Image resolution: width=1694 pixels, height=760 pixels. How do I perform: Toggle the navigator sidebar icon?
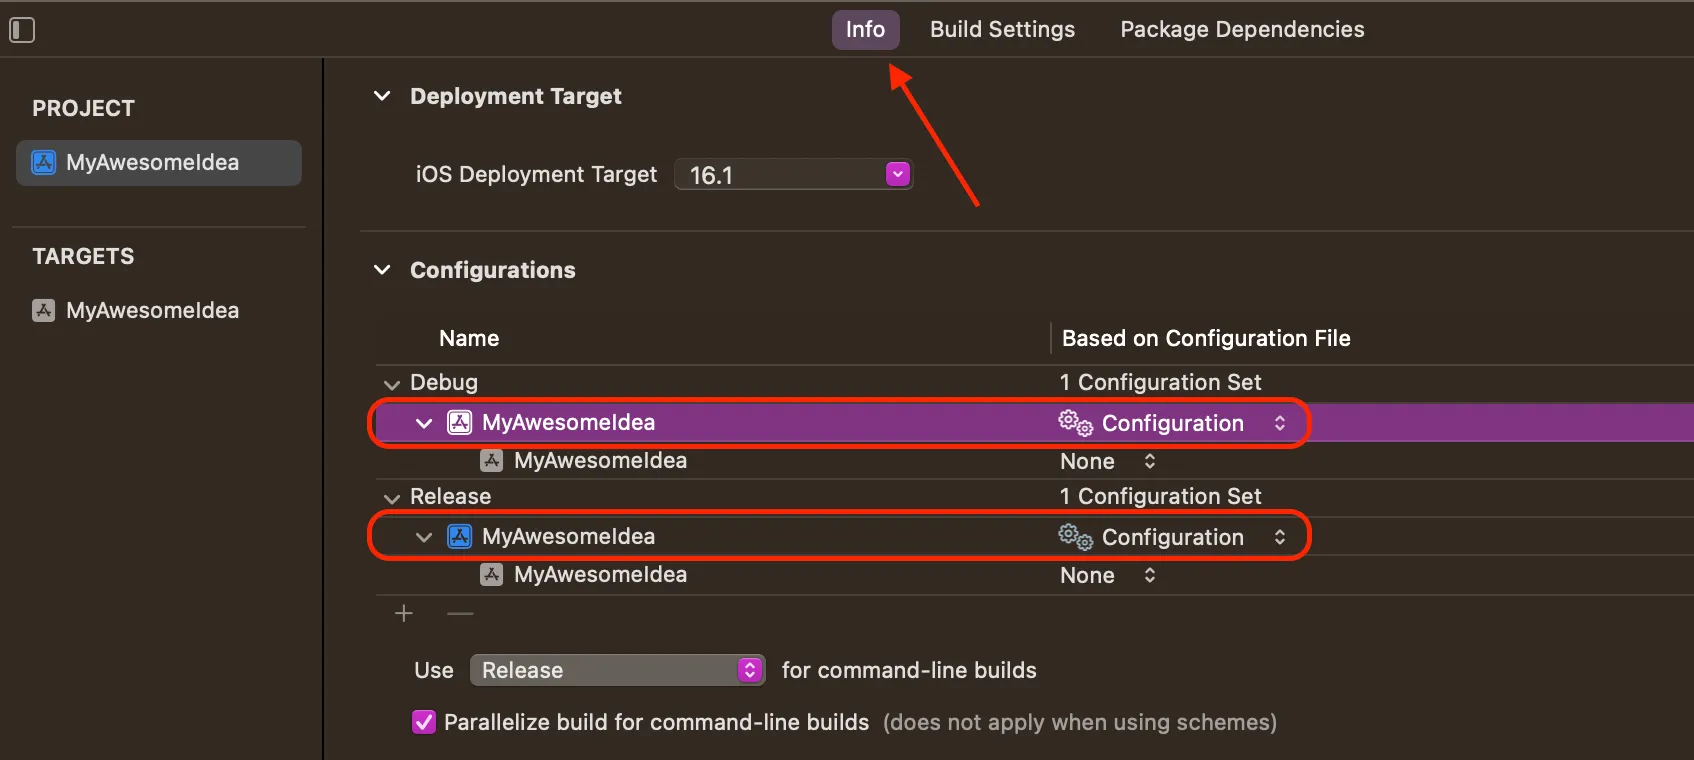(x=22, y=30)
